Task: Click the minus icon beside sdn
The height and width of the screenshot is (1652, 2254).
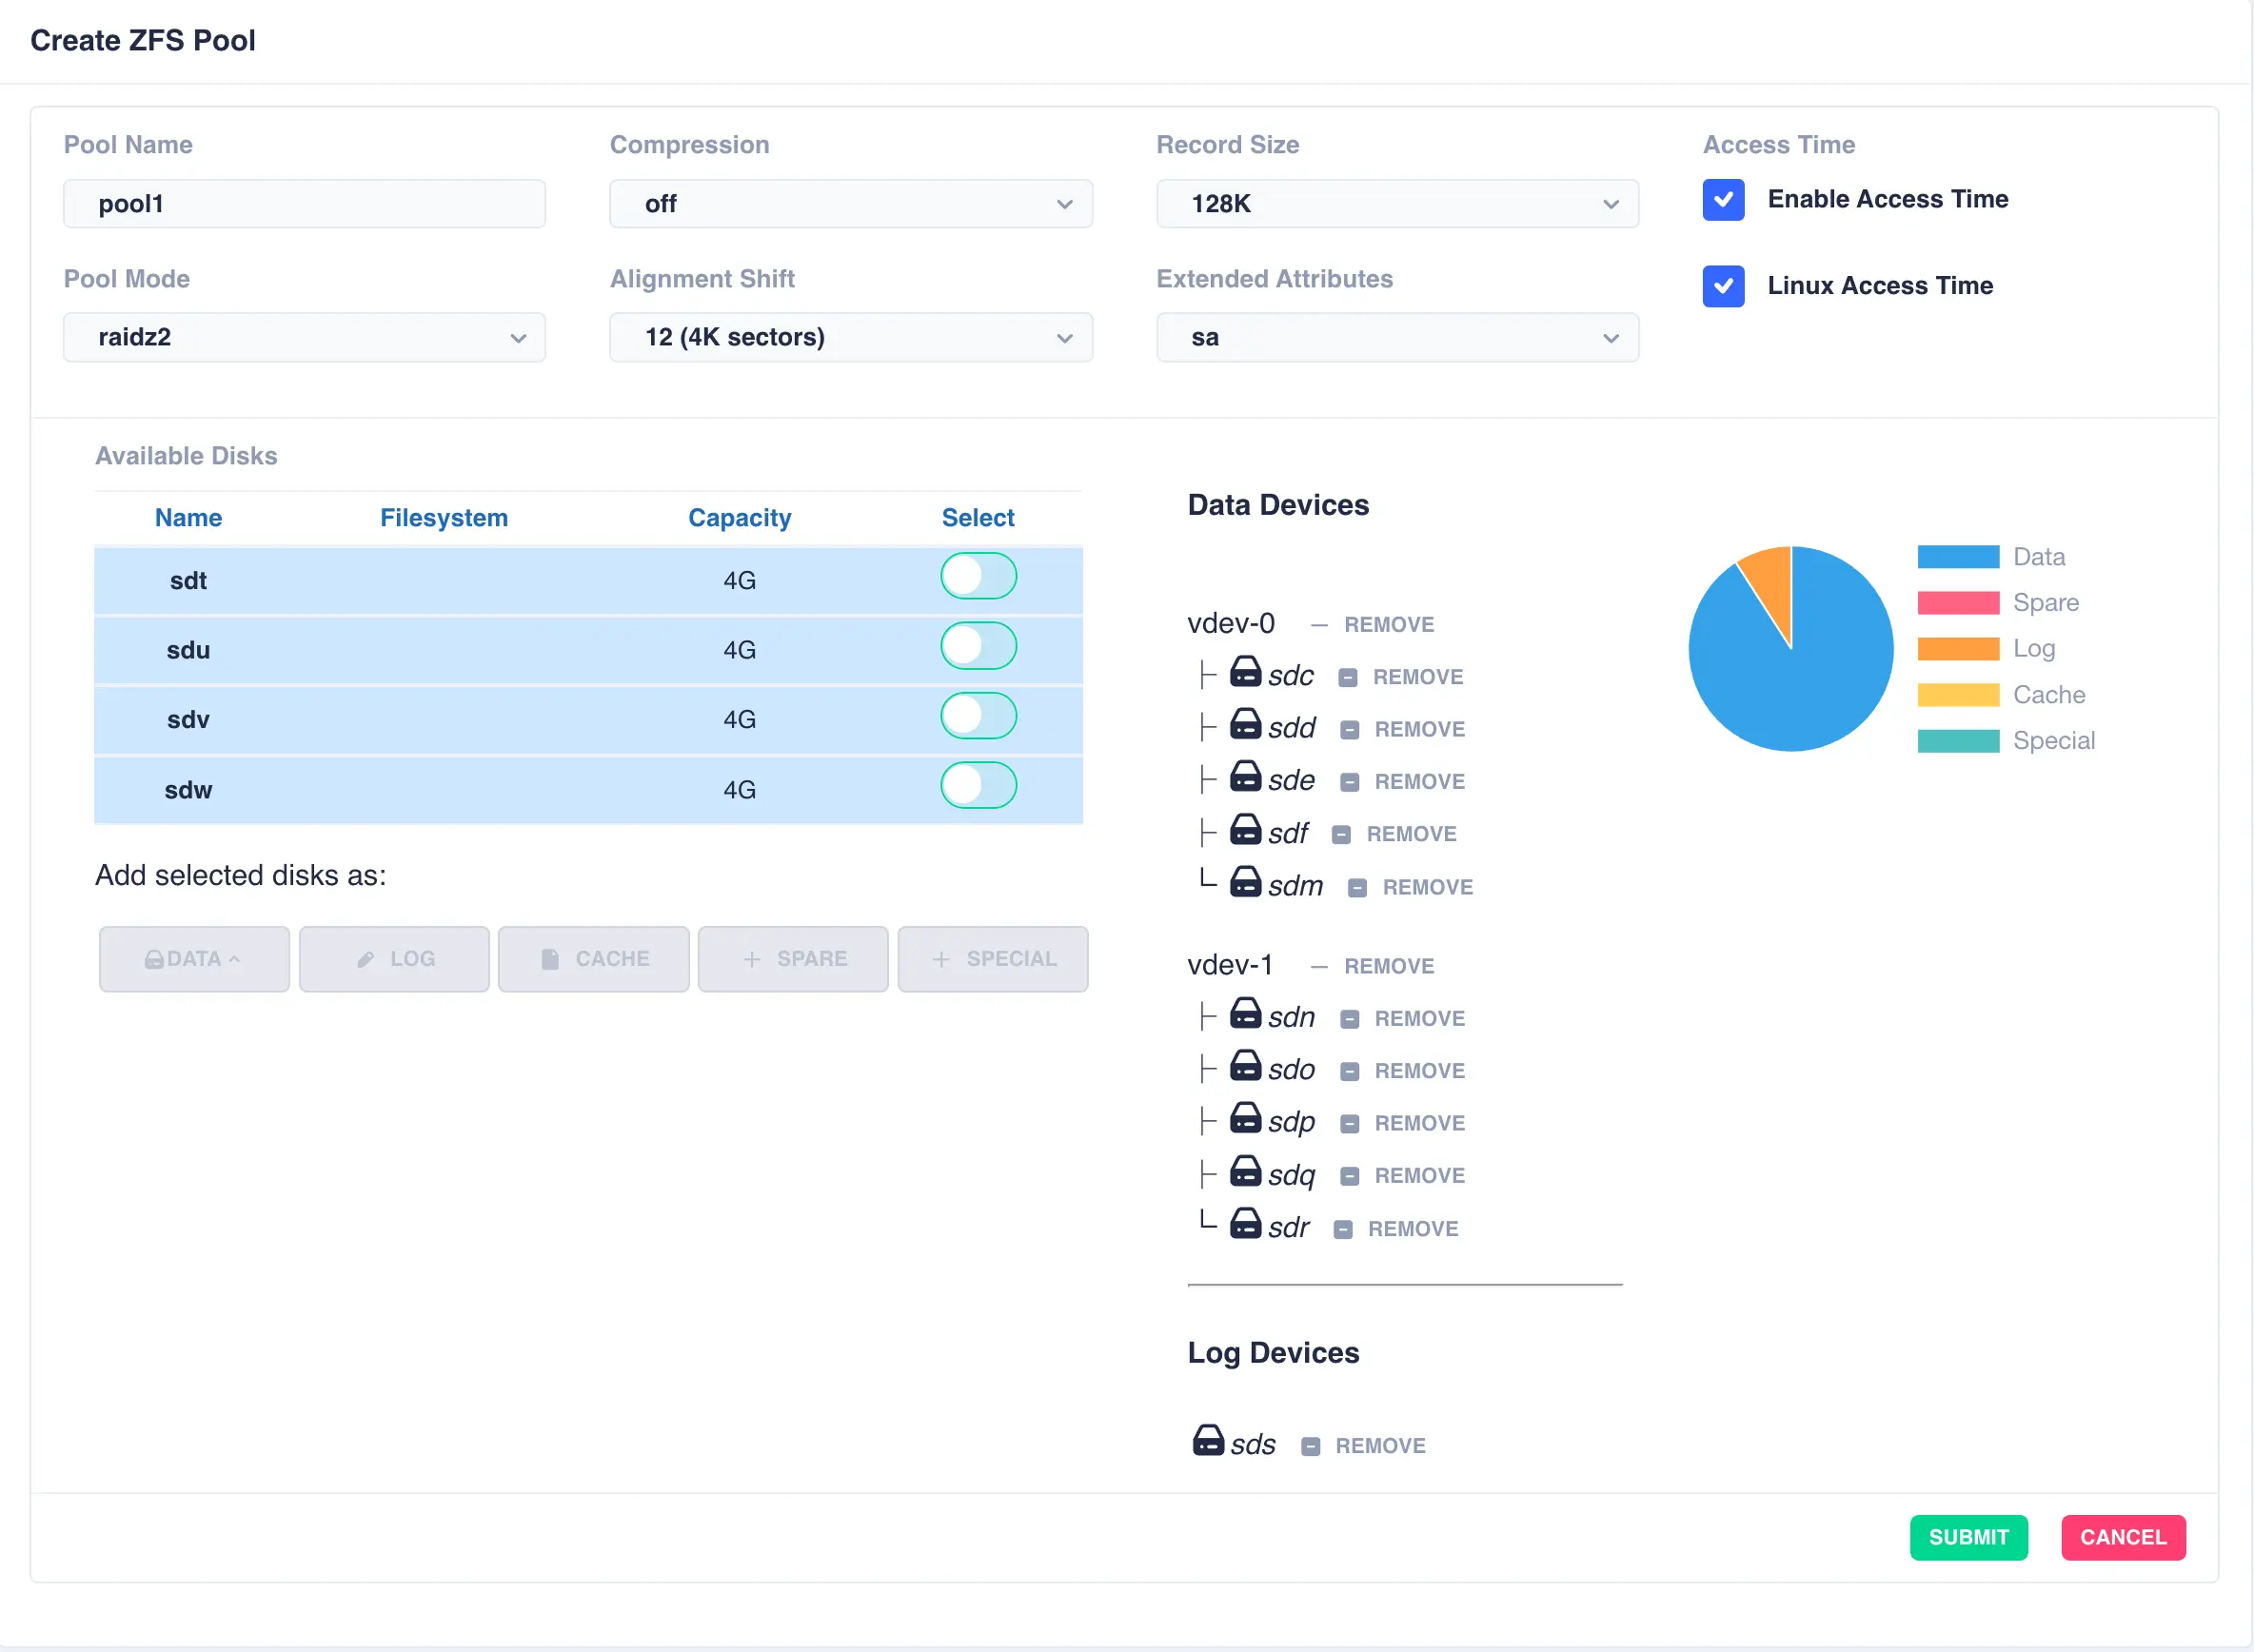Action: click(x=1349, y=1019)
